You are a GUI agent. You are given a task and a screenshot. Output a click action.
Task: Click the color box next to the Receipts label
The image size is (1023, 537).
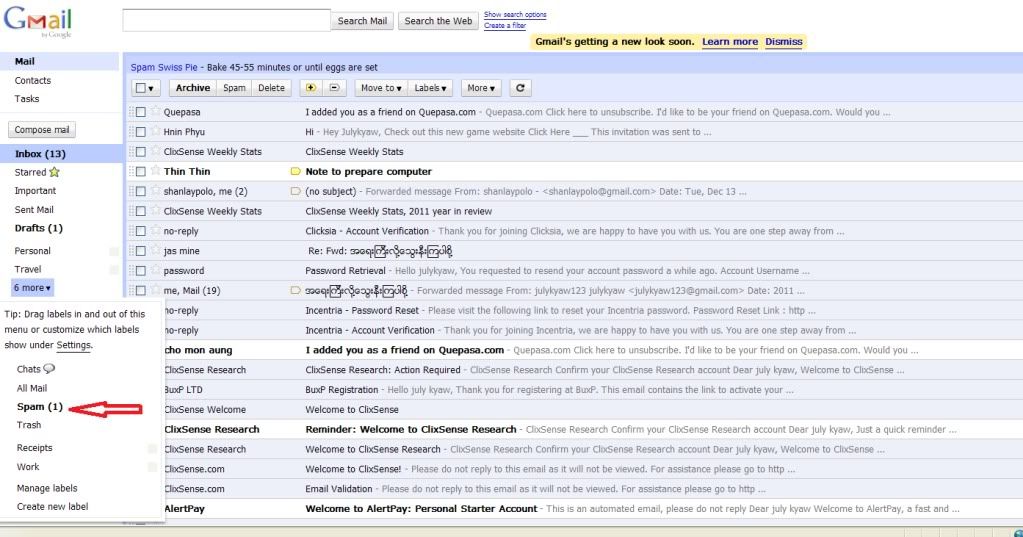(x=152, y=448)
